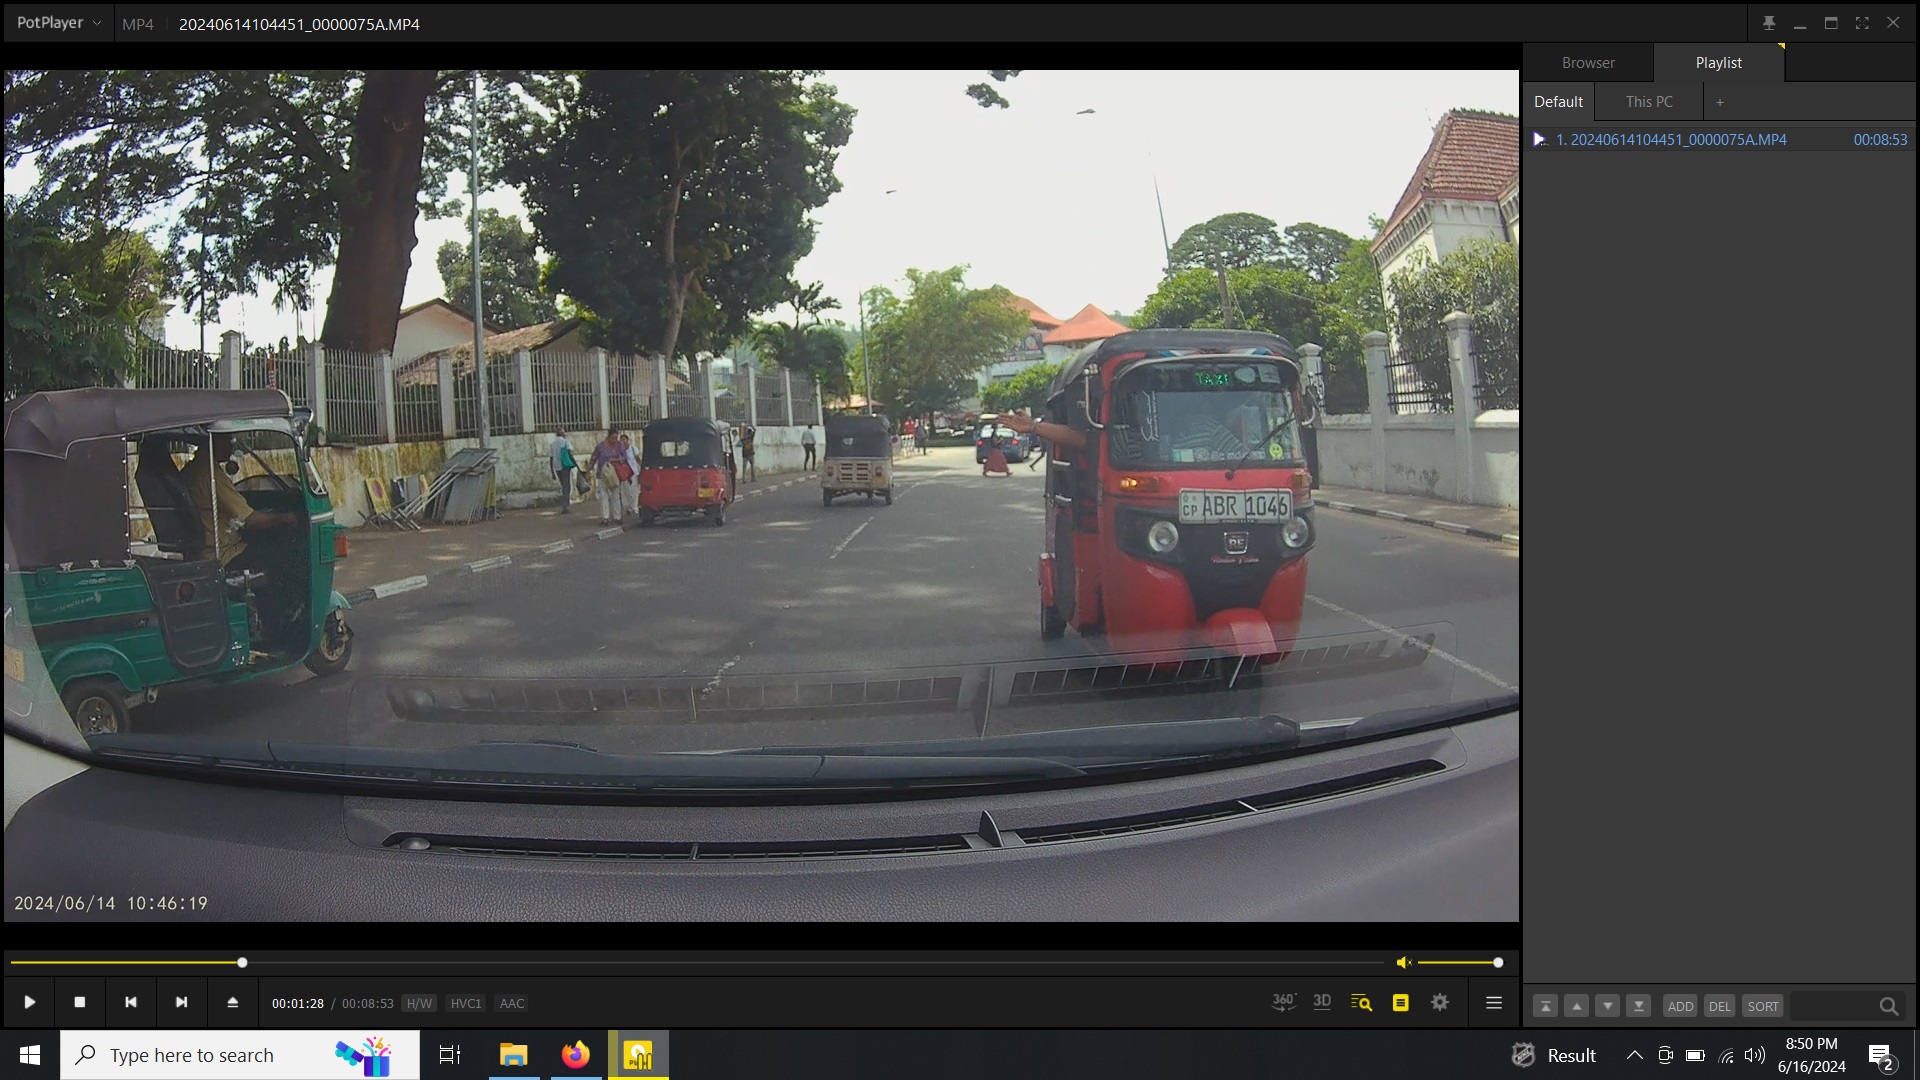Toggle the H/W decoding indicator
Screen dimensions: 1920x1080
click(x=419, y=1003)
